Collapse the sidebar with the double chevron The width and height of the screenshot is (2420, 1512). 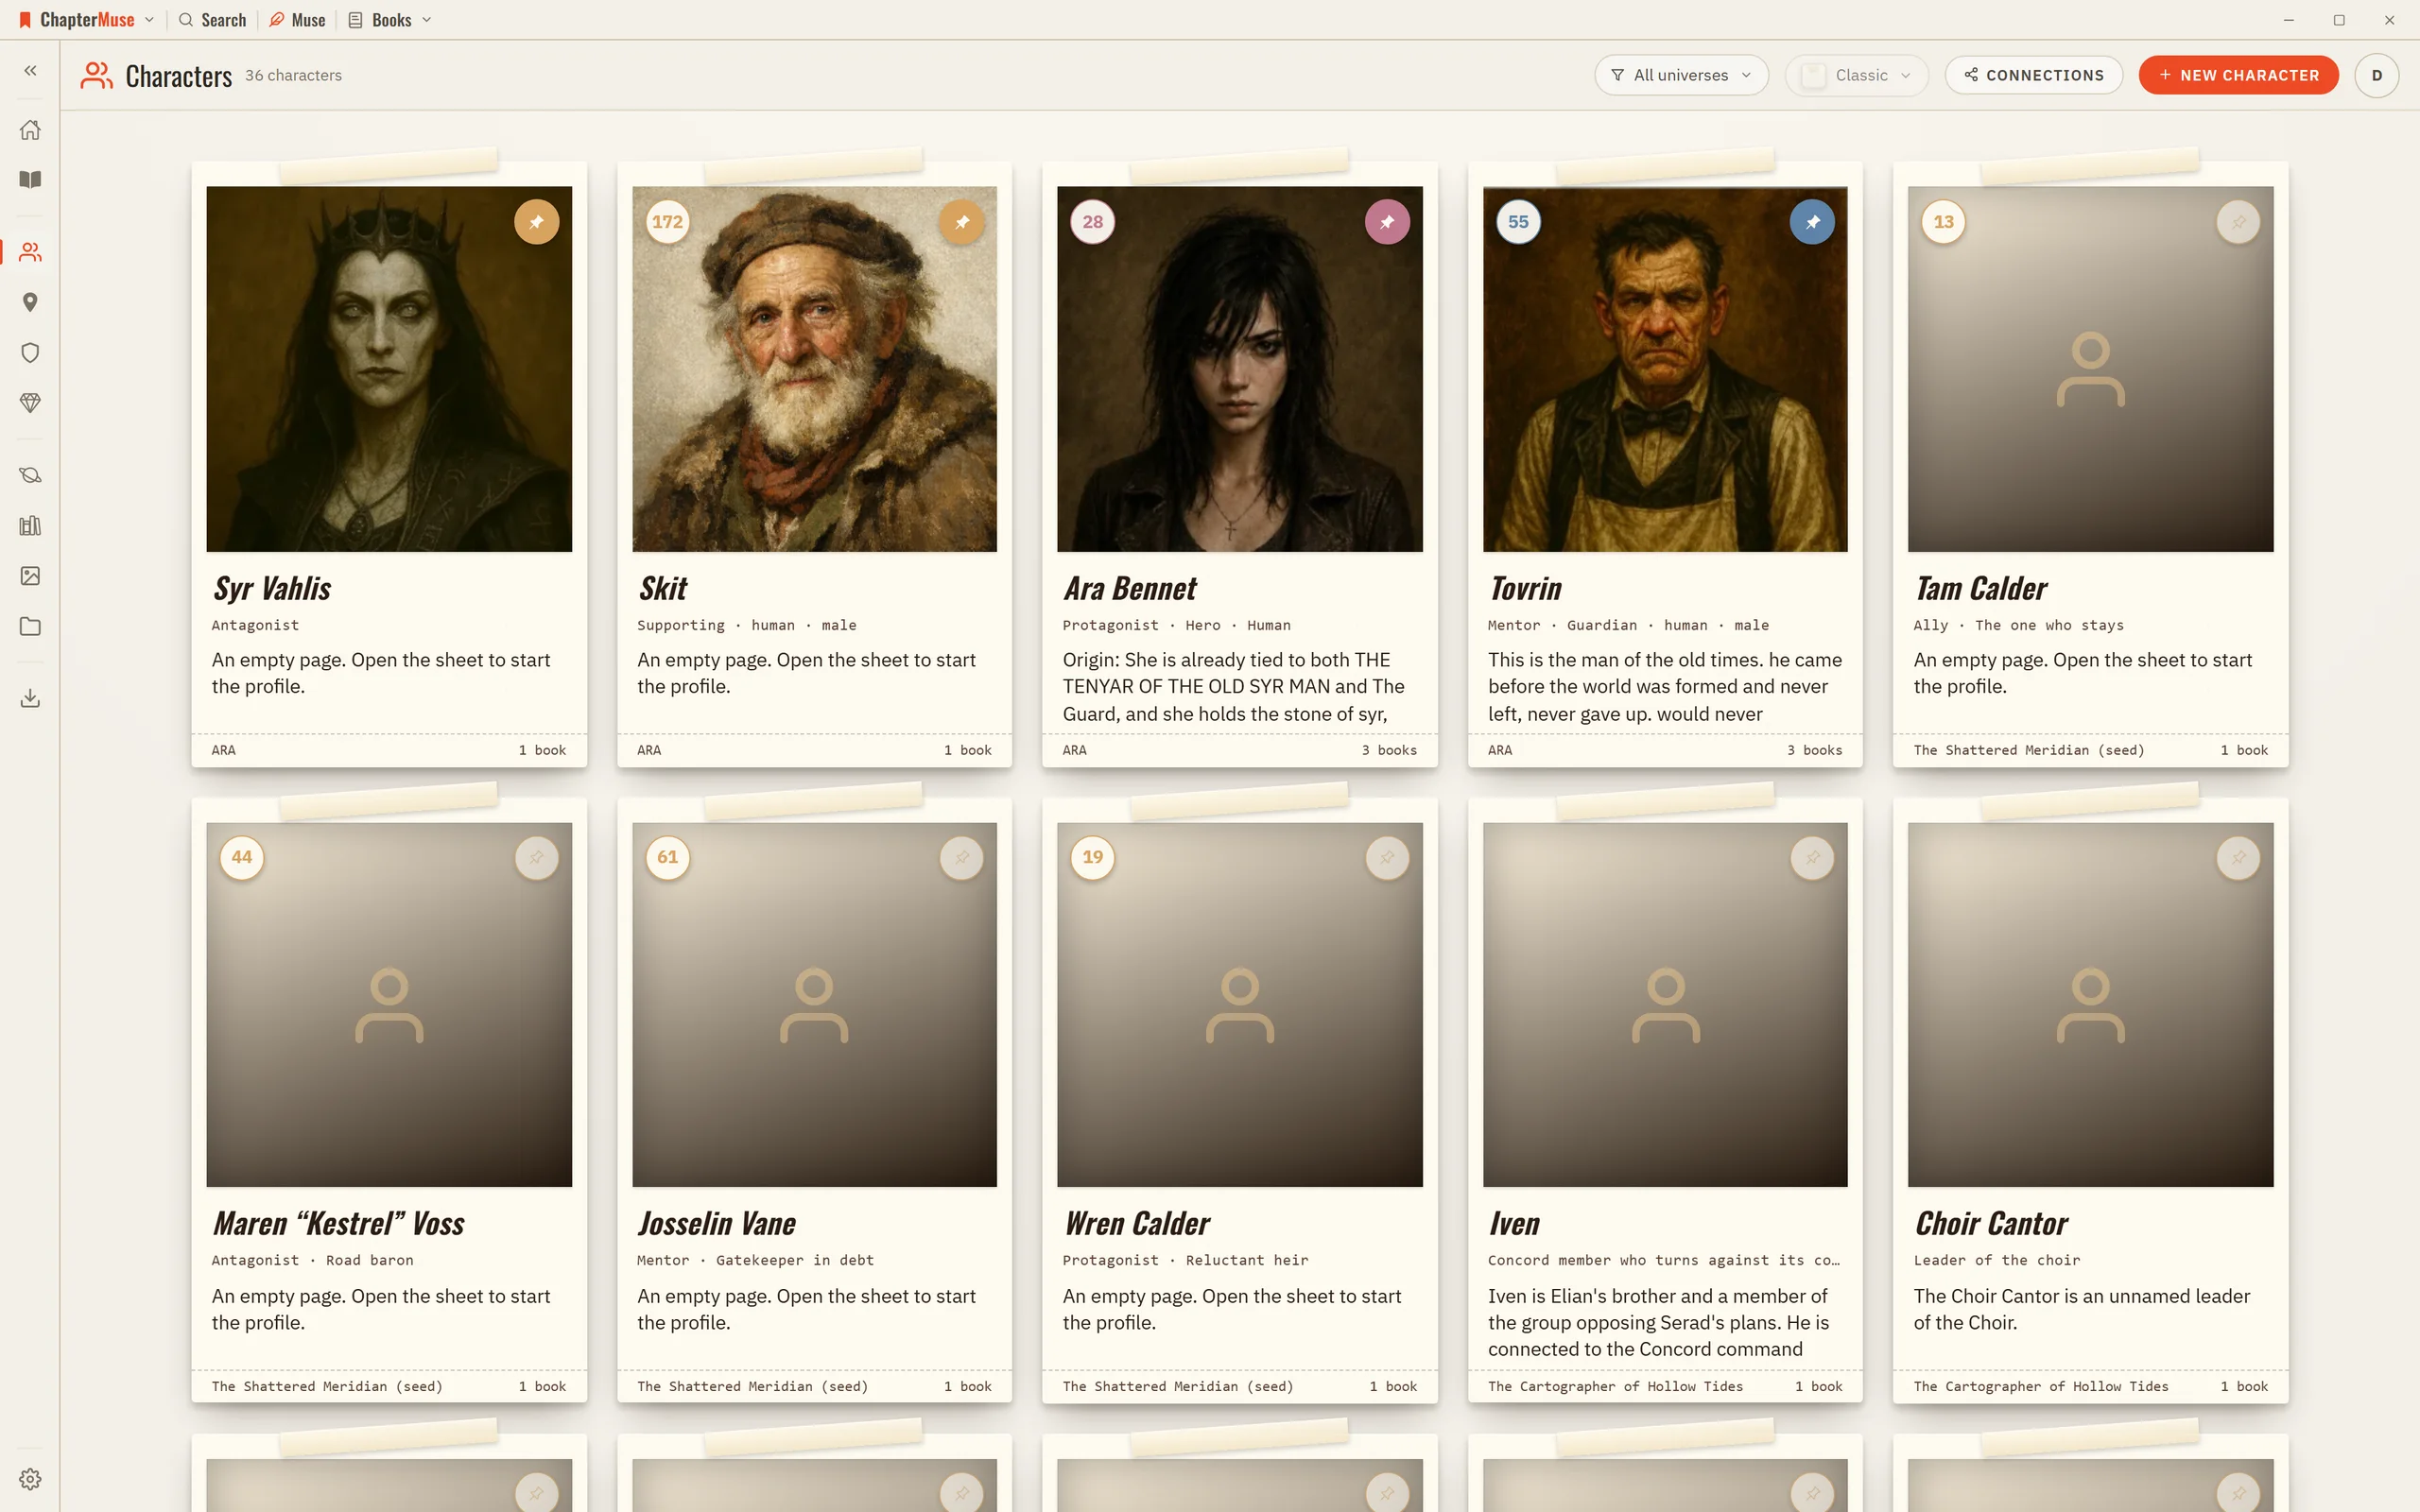(x=30, y=71)
